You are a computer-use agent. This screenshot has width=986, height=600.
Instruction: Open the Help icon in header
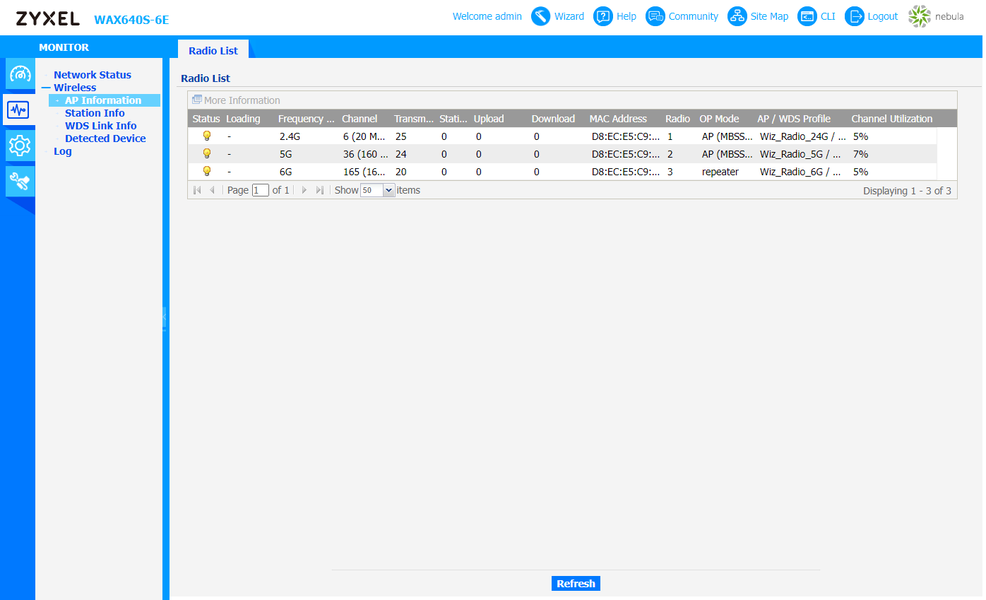[x=602, y=16]
